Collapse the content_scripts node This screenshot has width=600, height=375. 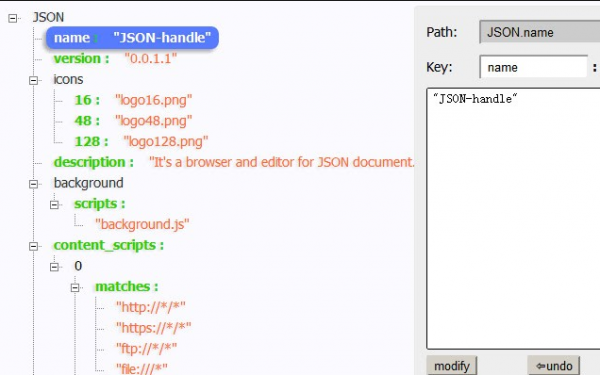(34, 246)
